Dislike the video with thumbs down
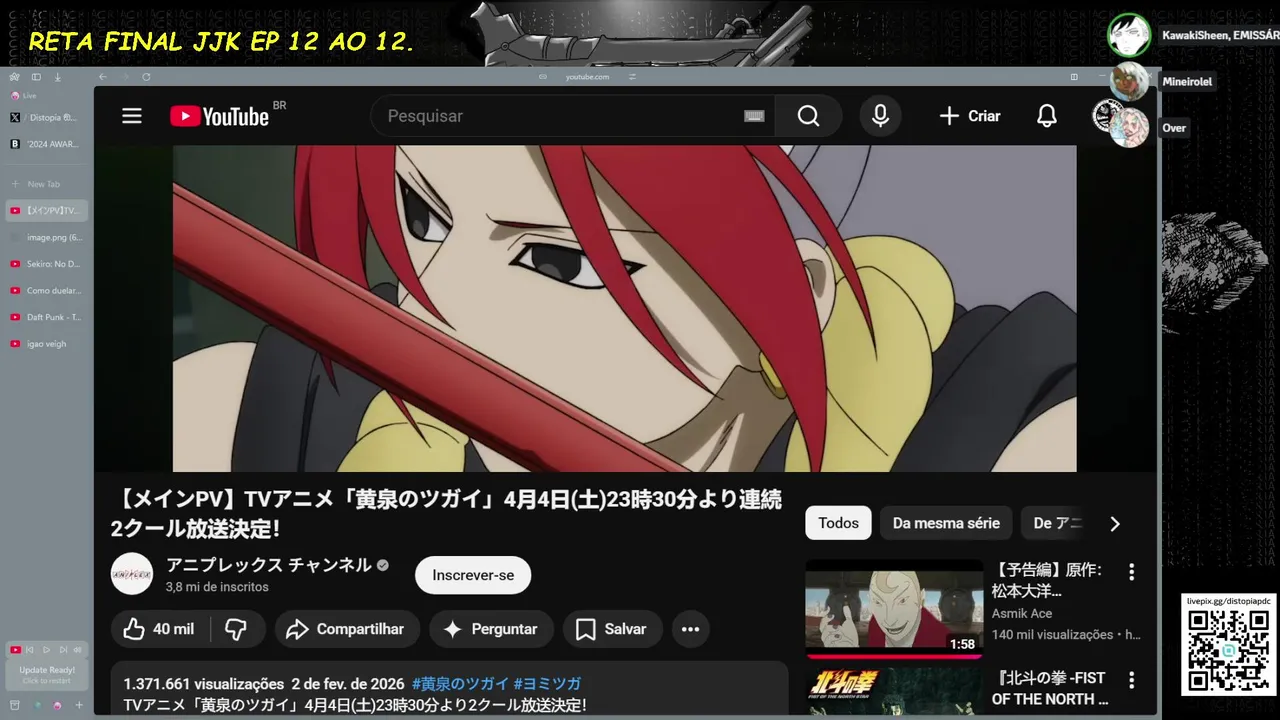The width and height of the screenshot is (1280, 720). (236, 629)
